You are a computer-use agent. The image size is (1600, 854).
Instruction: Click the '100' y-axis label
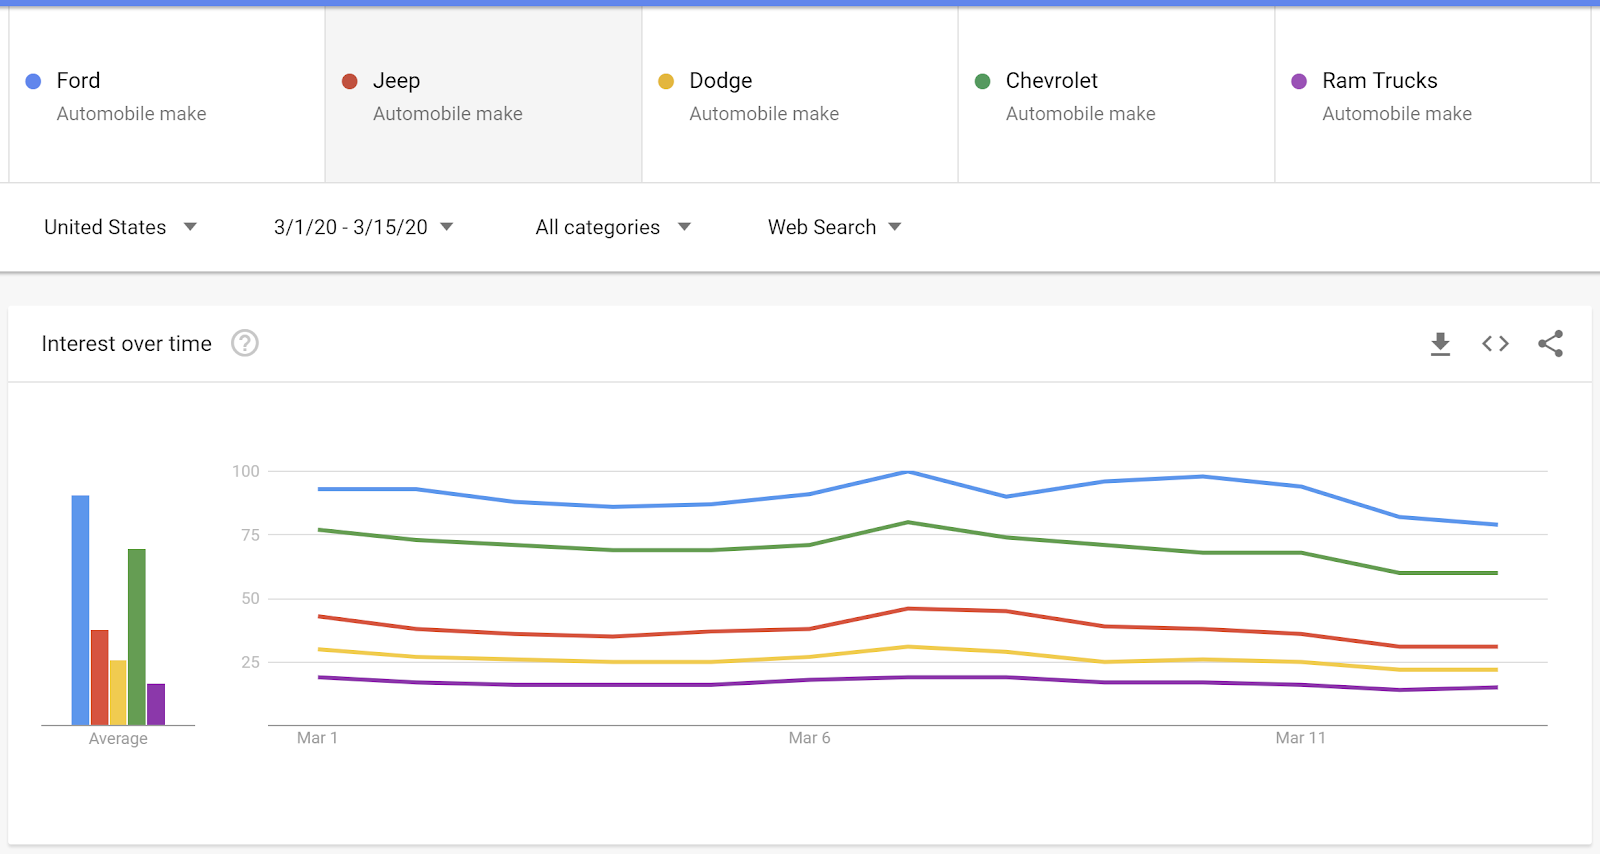click(246, 471)
